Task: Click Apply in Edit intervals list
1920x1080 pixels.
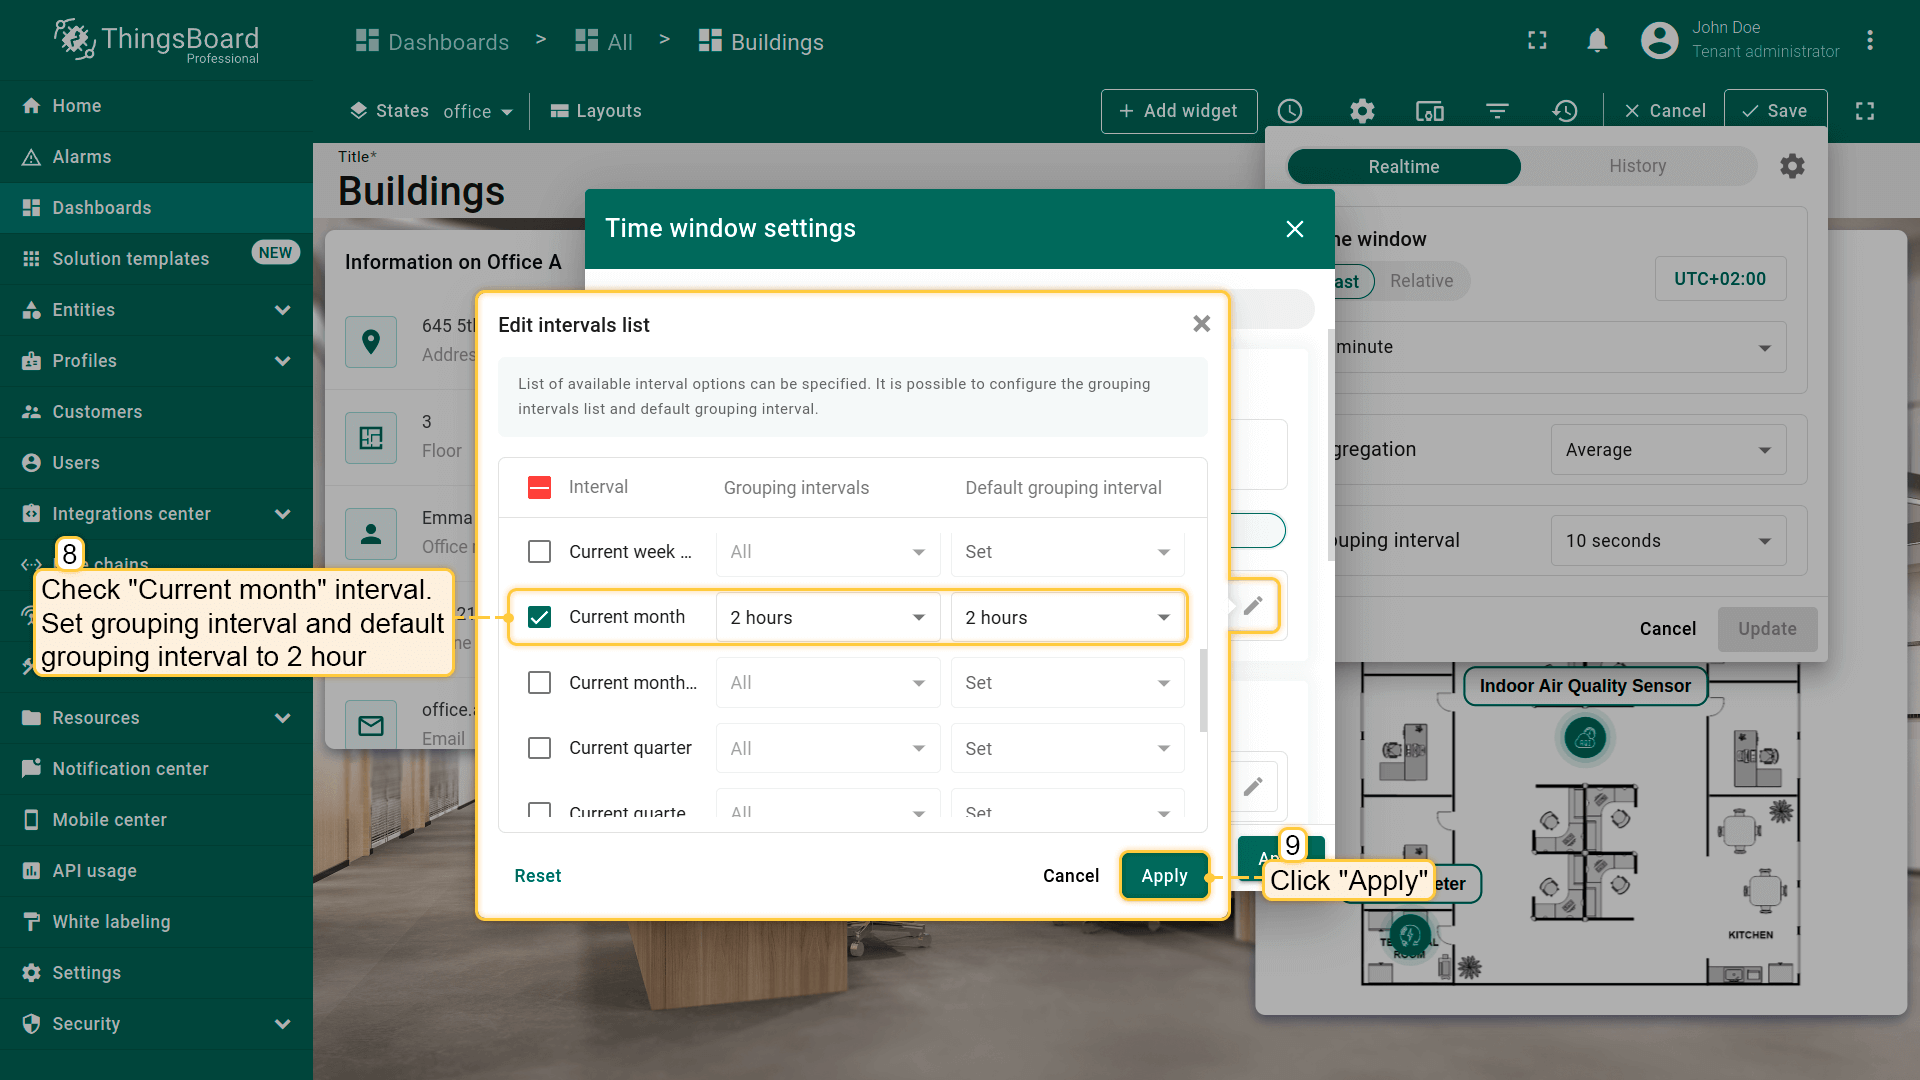Action: (x=1164, y=876)
